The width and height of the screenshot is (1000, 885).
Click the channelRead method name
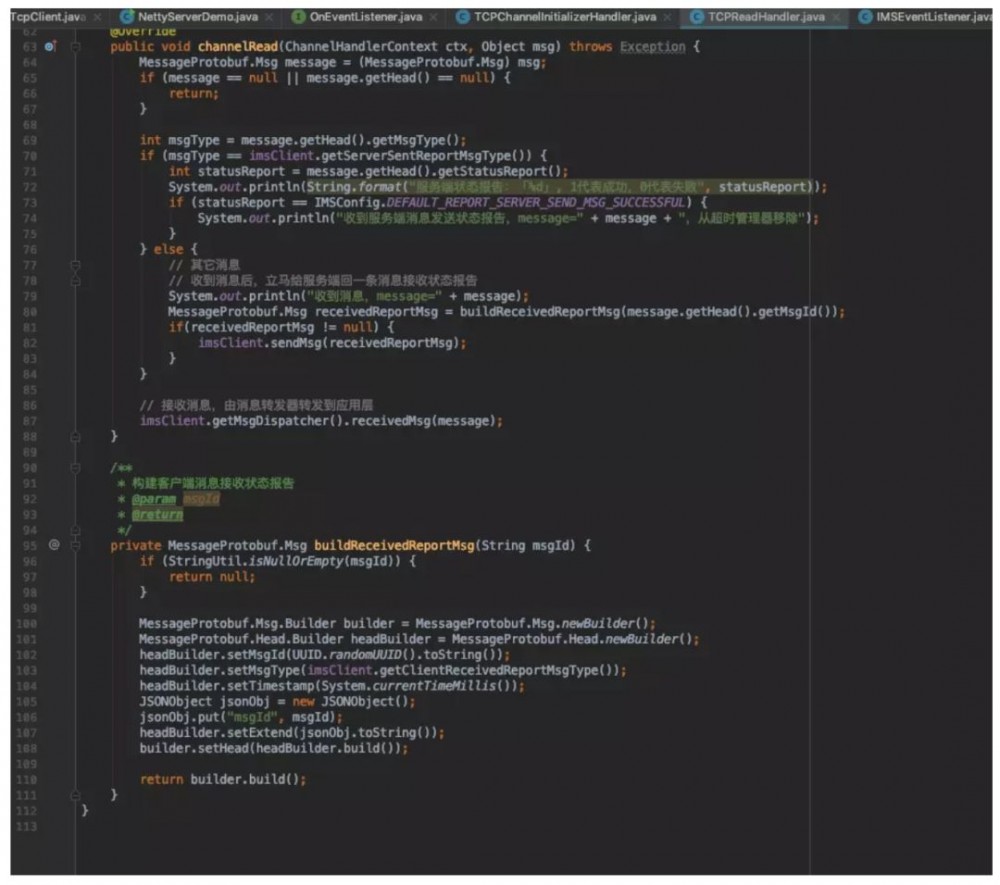[x=238, y=47]
